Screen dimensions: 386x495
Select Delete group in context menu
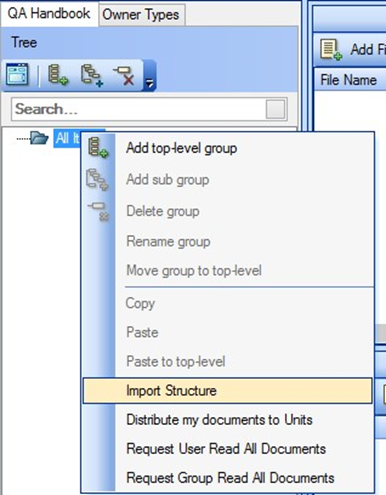(227, 211)
